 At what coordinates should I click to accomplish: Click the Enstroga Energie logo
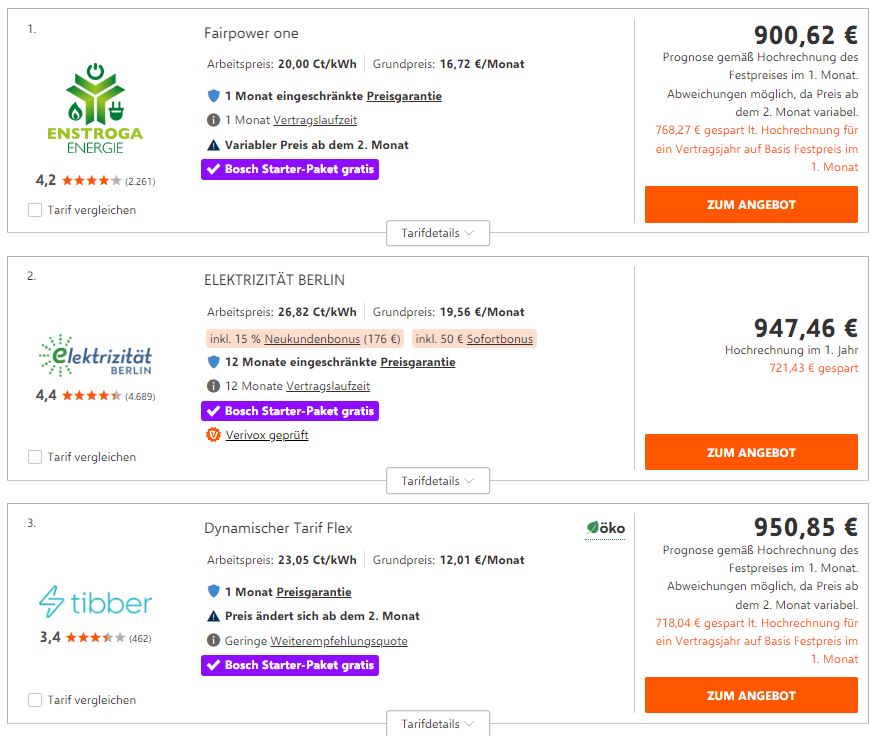tap(94, 109)
